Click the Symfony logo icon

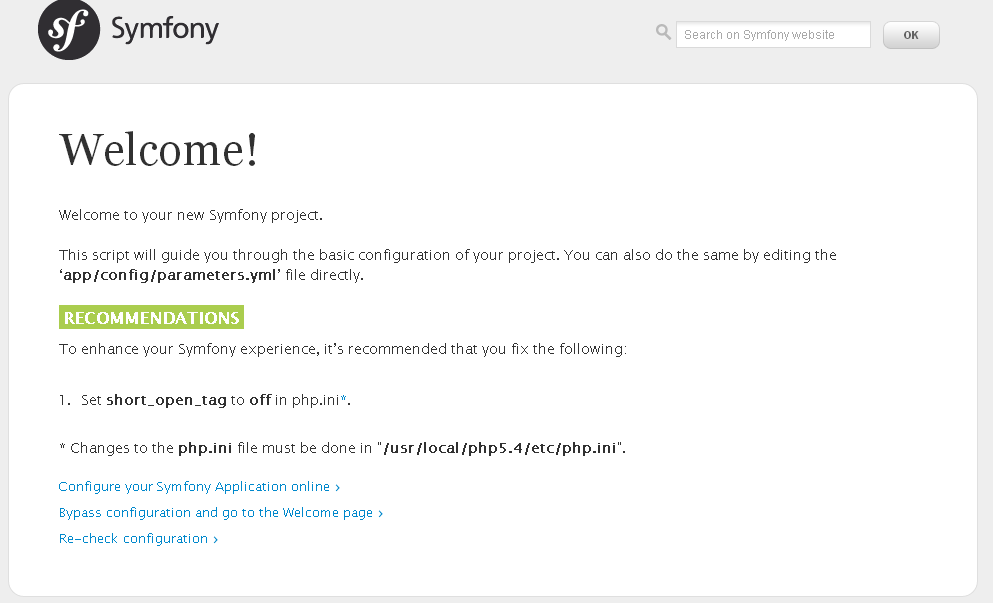(68, 30)
